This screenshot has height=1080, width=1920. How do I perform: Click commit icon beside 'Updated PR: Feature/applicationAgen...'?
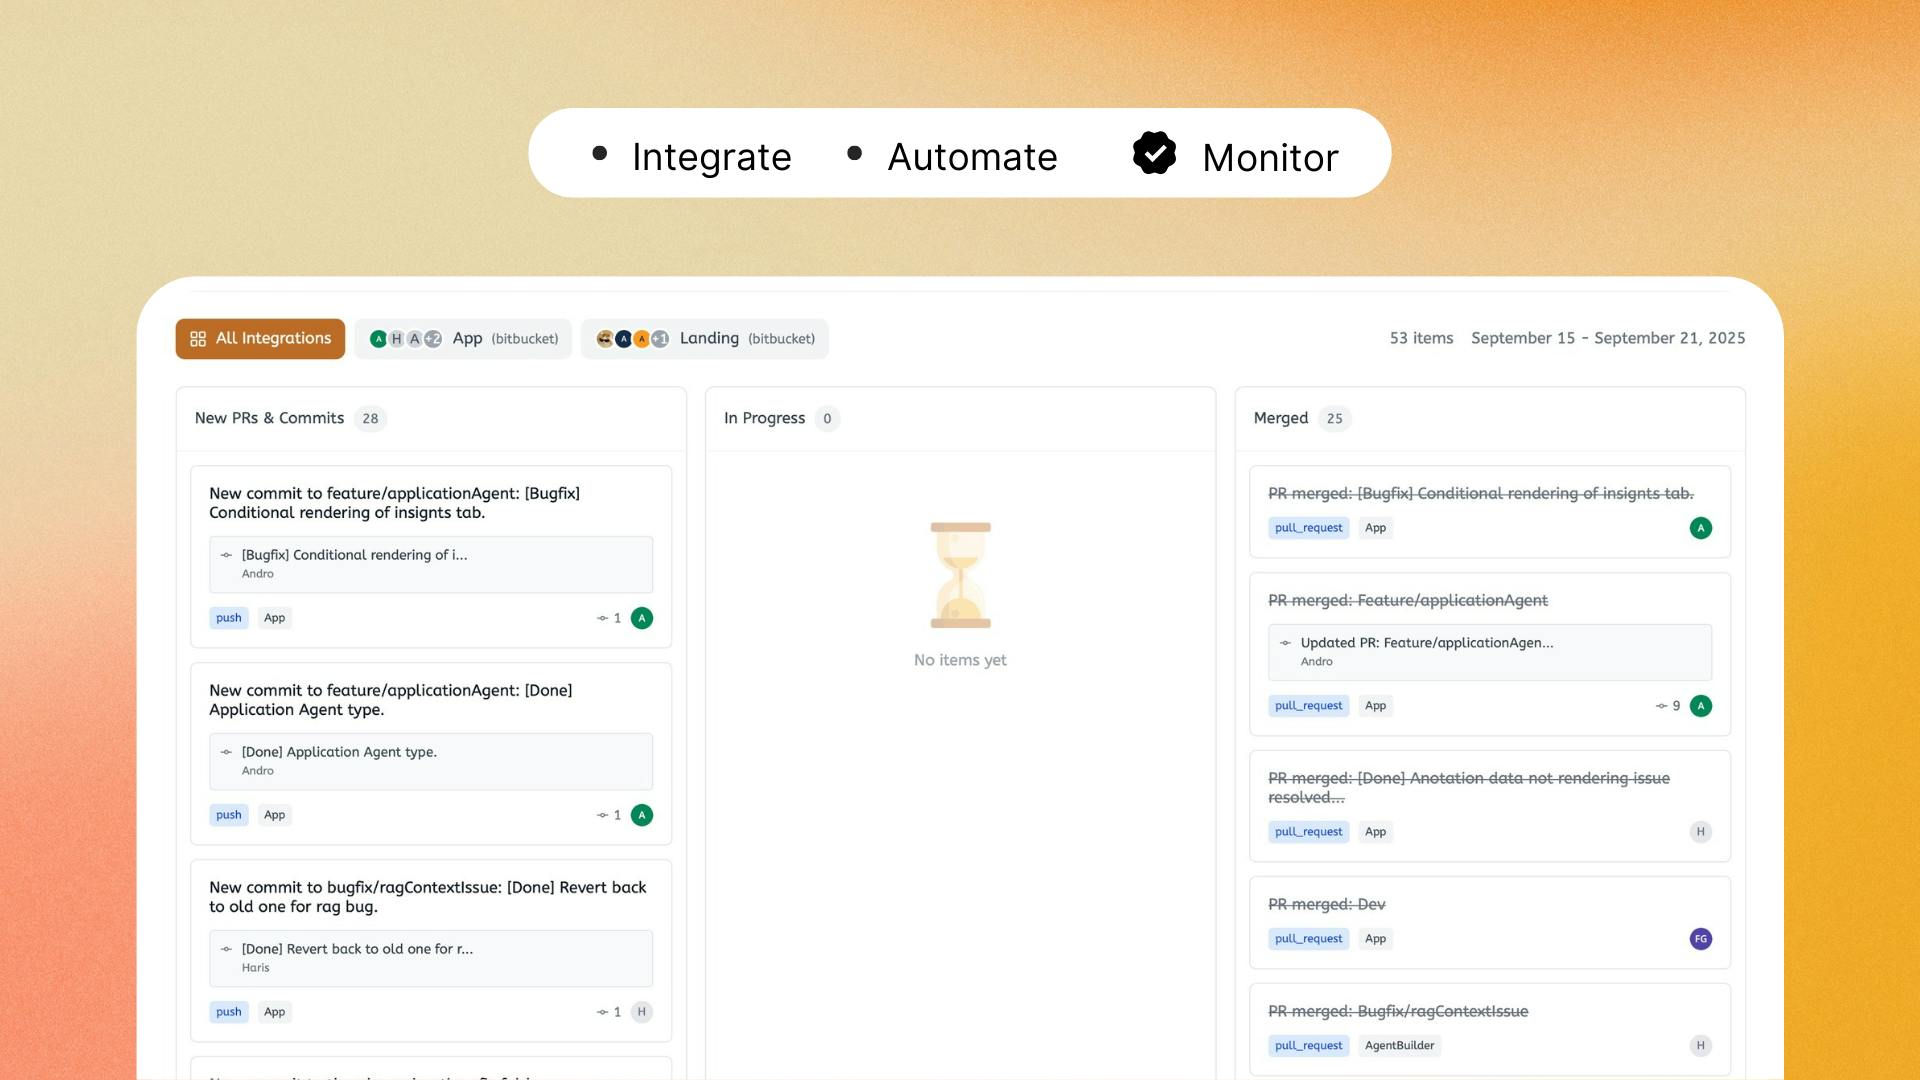click(x=1285, y=643)
